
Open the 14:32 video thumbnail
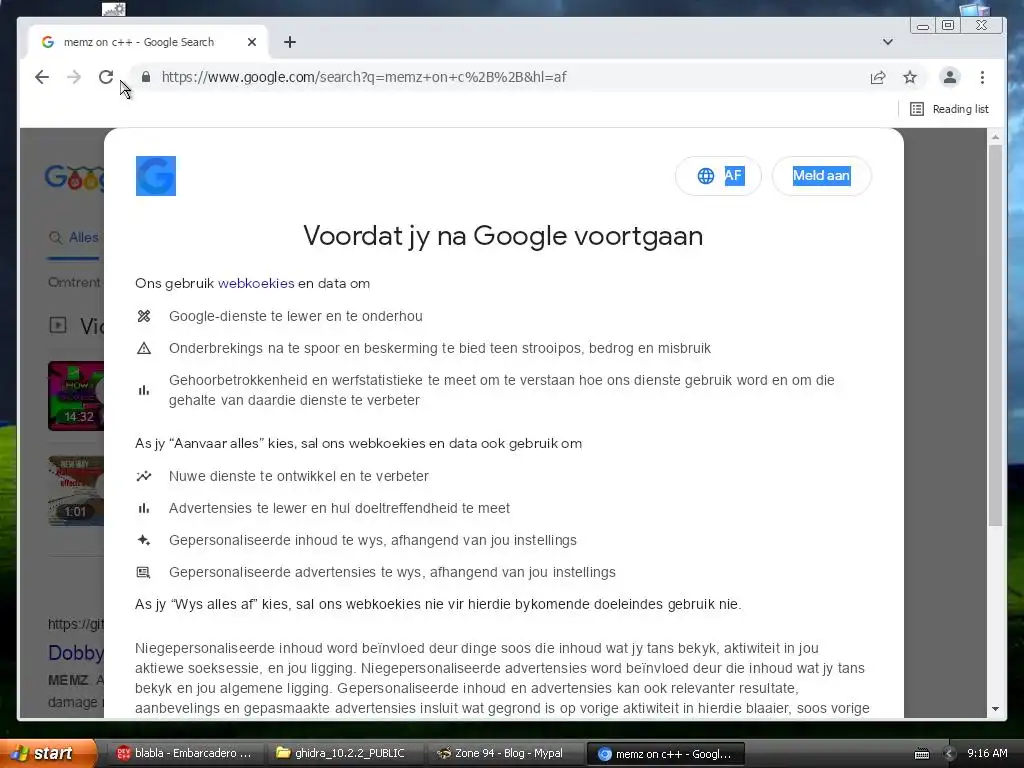click(76, 396)
